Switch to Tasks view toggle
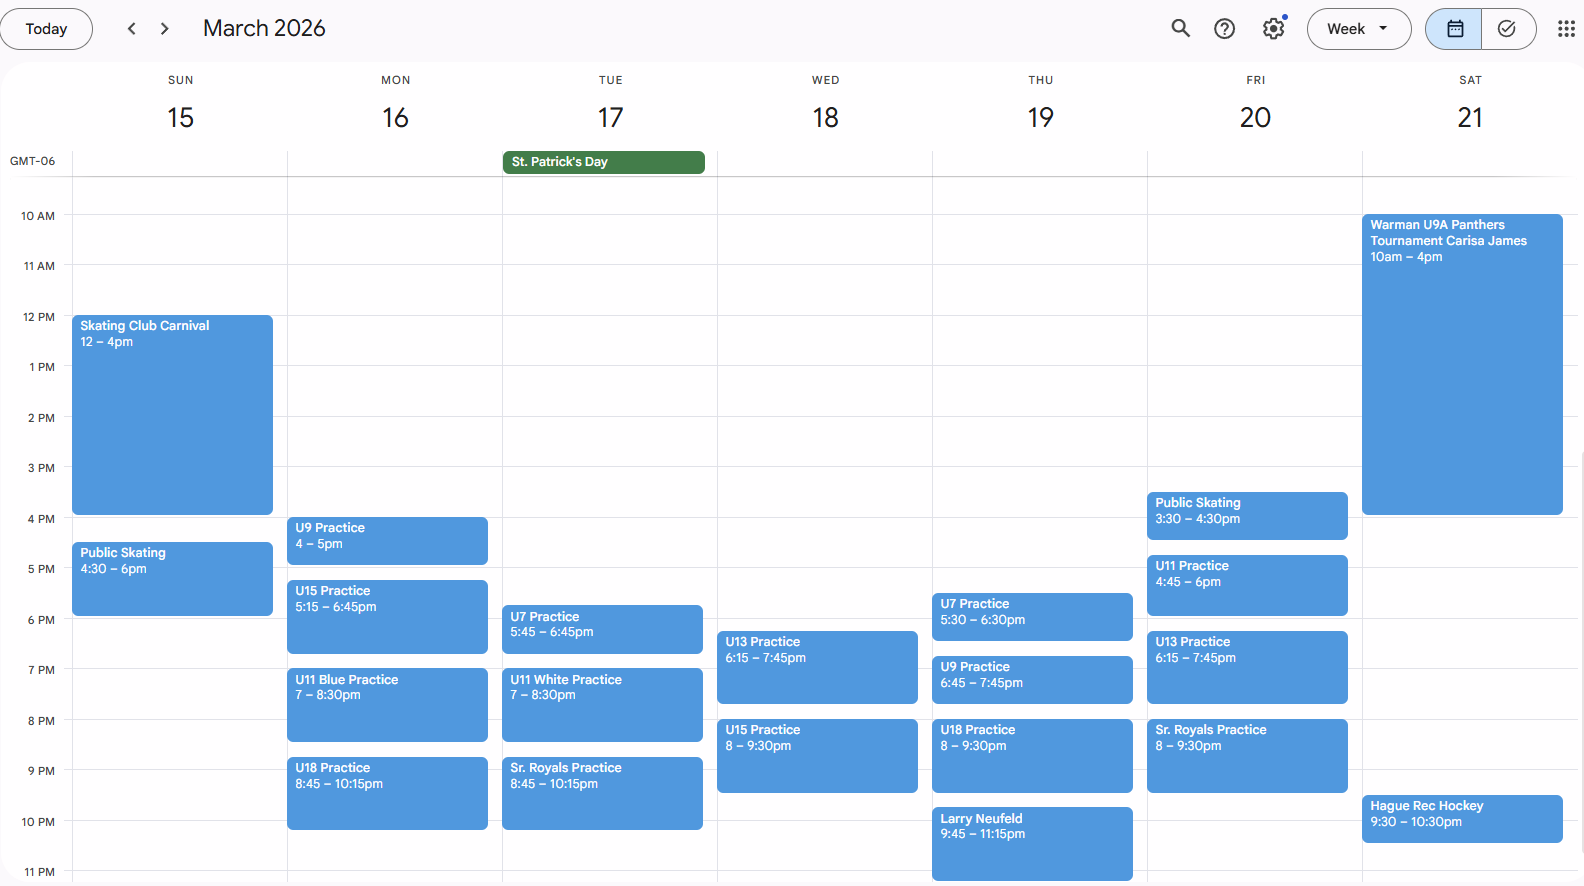The height and width of the screenshot is (886, 1584). [1507, 29]
